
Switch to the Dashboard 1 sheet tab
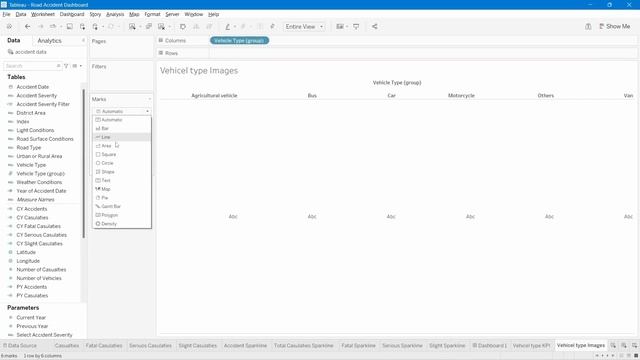pyautogui.click(x=490, y=345)
